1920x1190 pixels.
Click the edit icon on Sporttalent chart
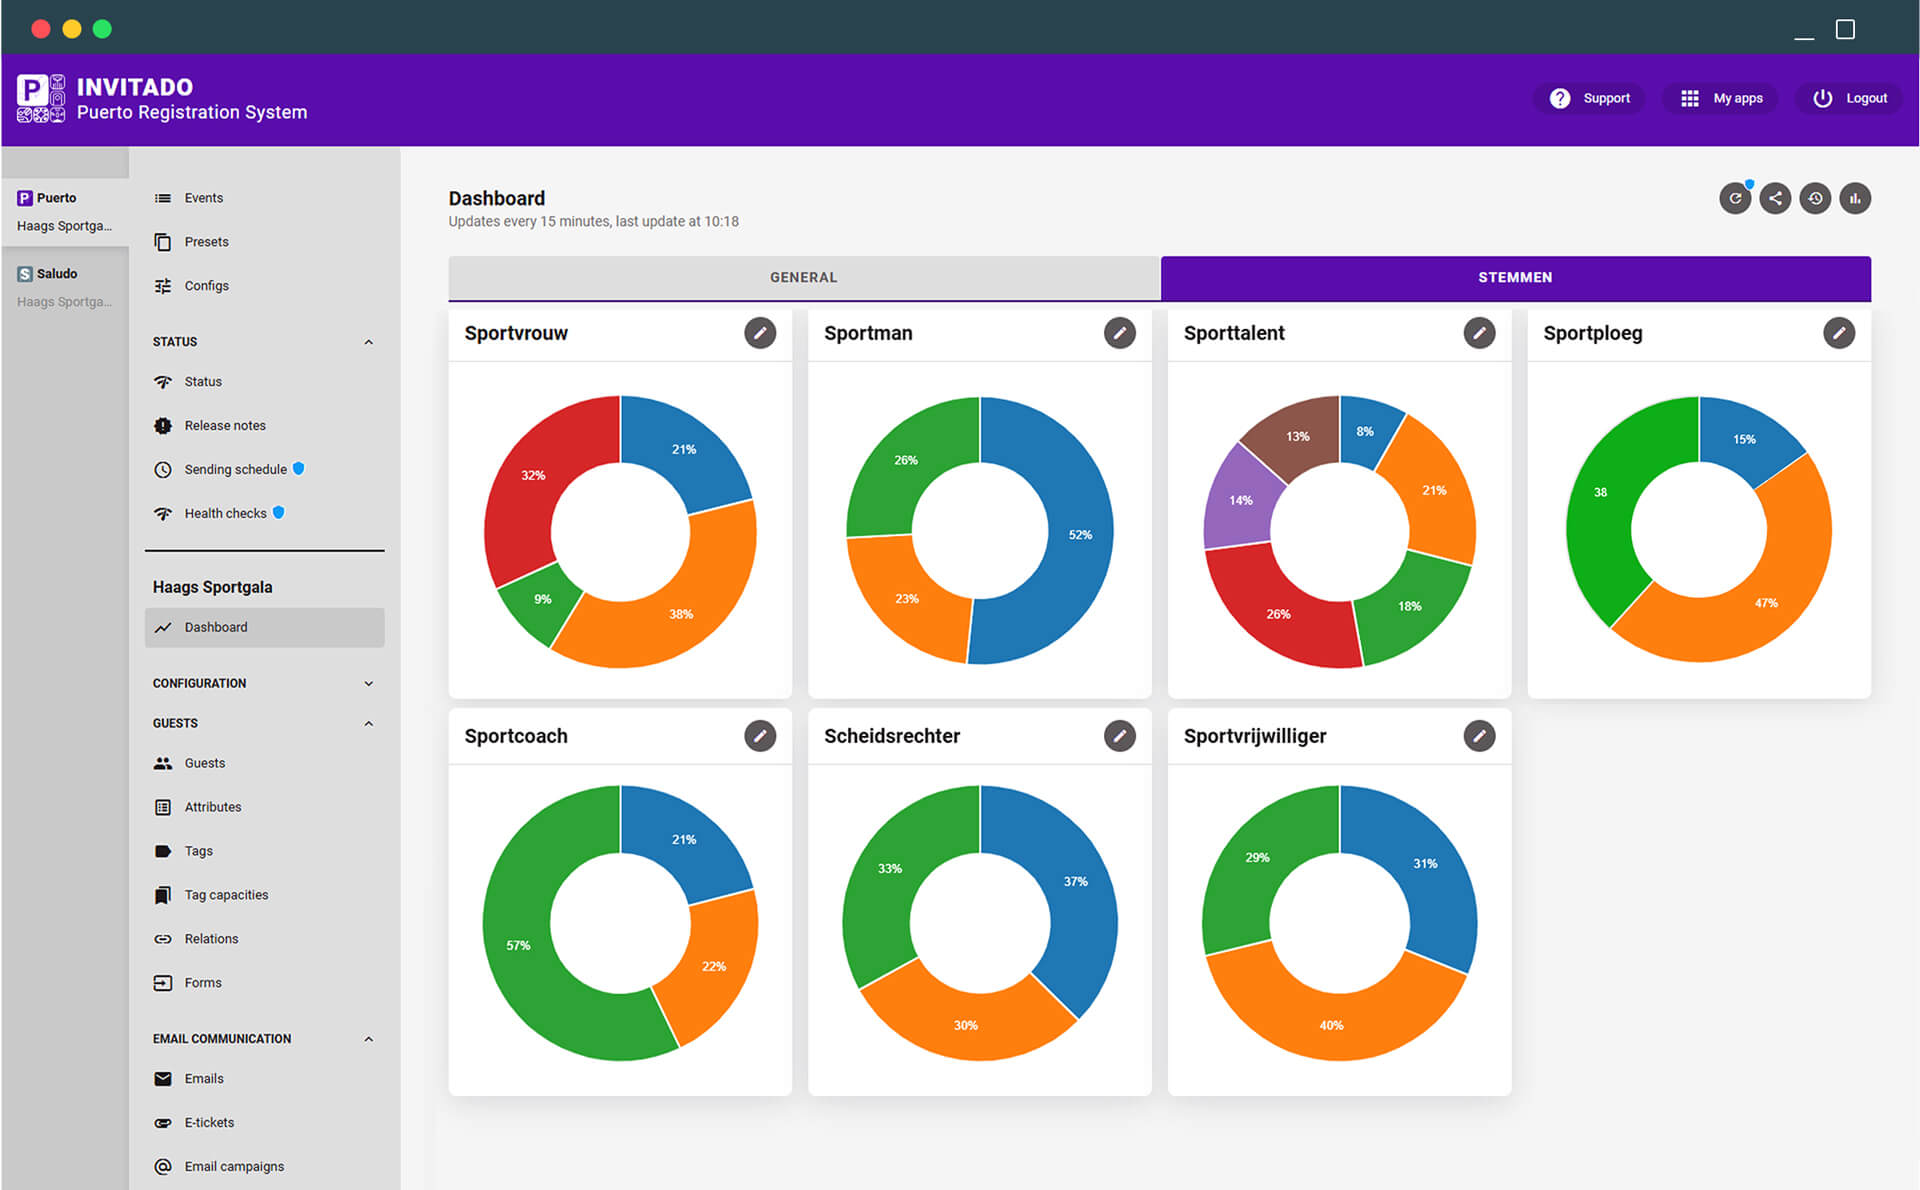point(1480,333)
